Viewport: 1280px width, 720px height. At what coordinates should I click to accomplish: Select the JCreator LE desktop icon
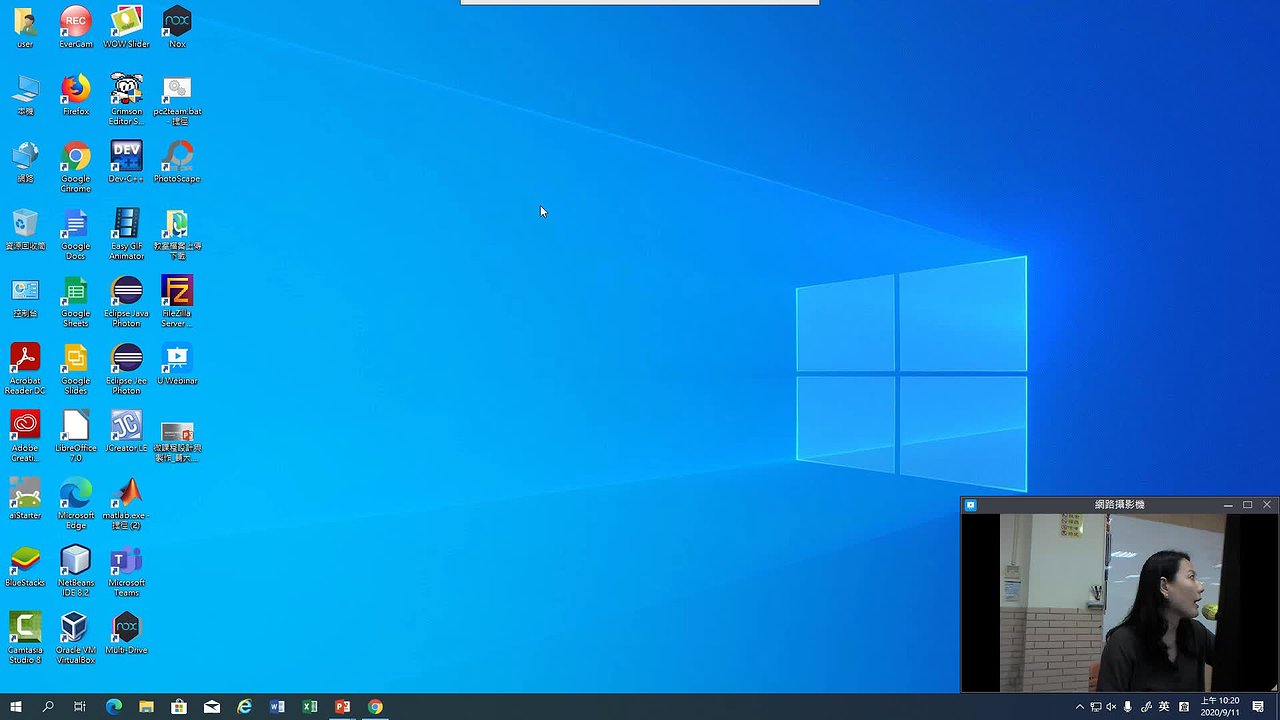tap(126, 430)
